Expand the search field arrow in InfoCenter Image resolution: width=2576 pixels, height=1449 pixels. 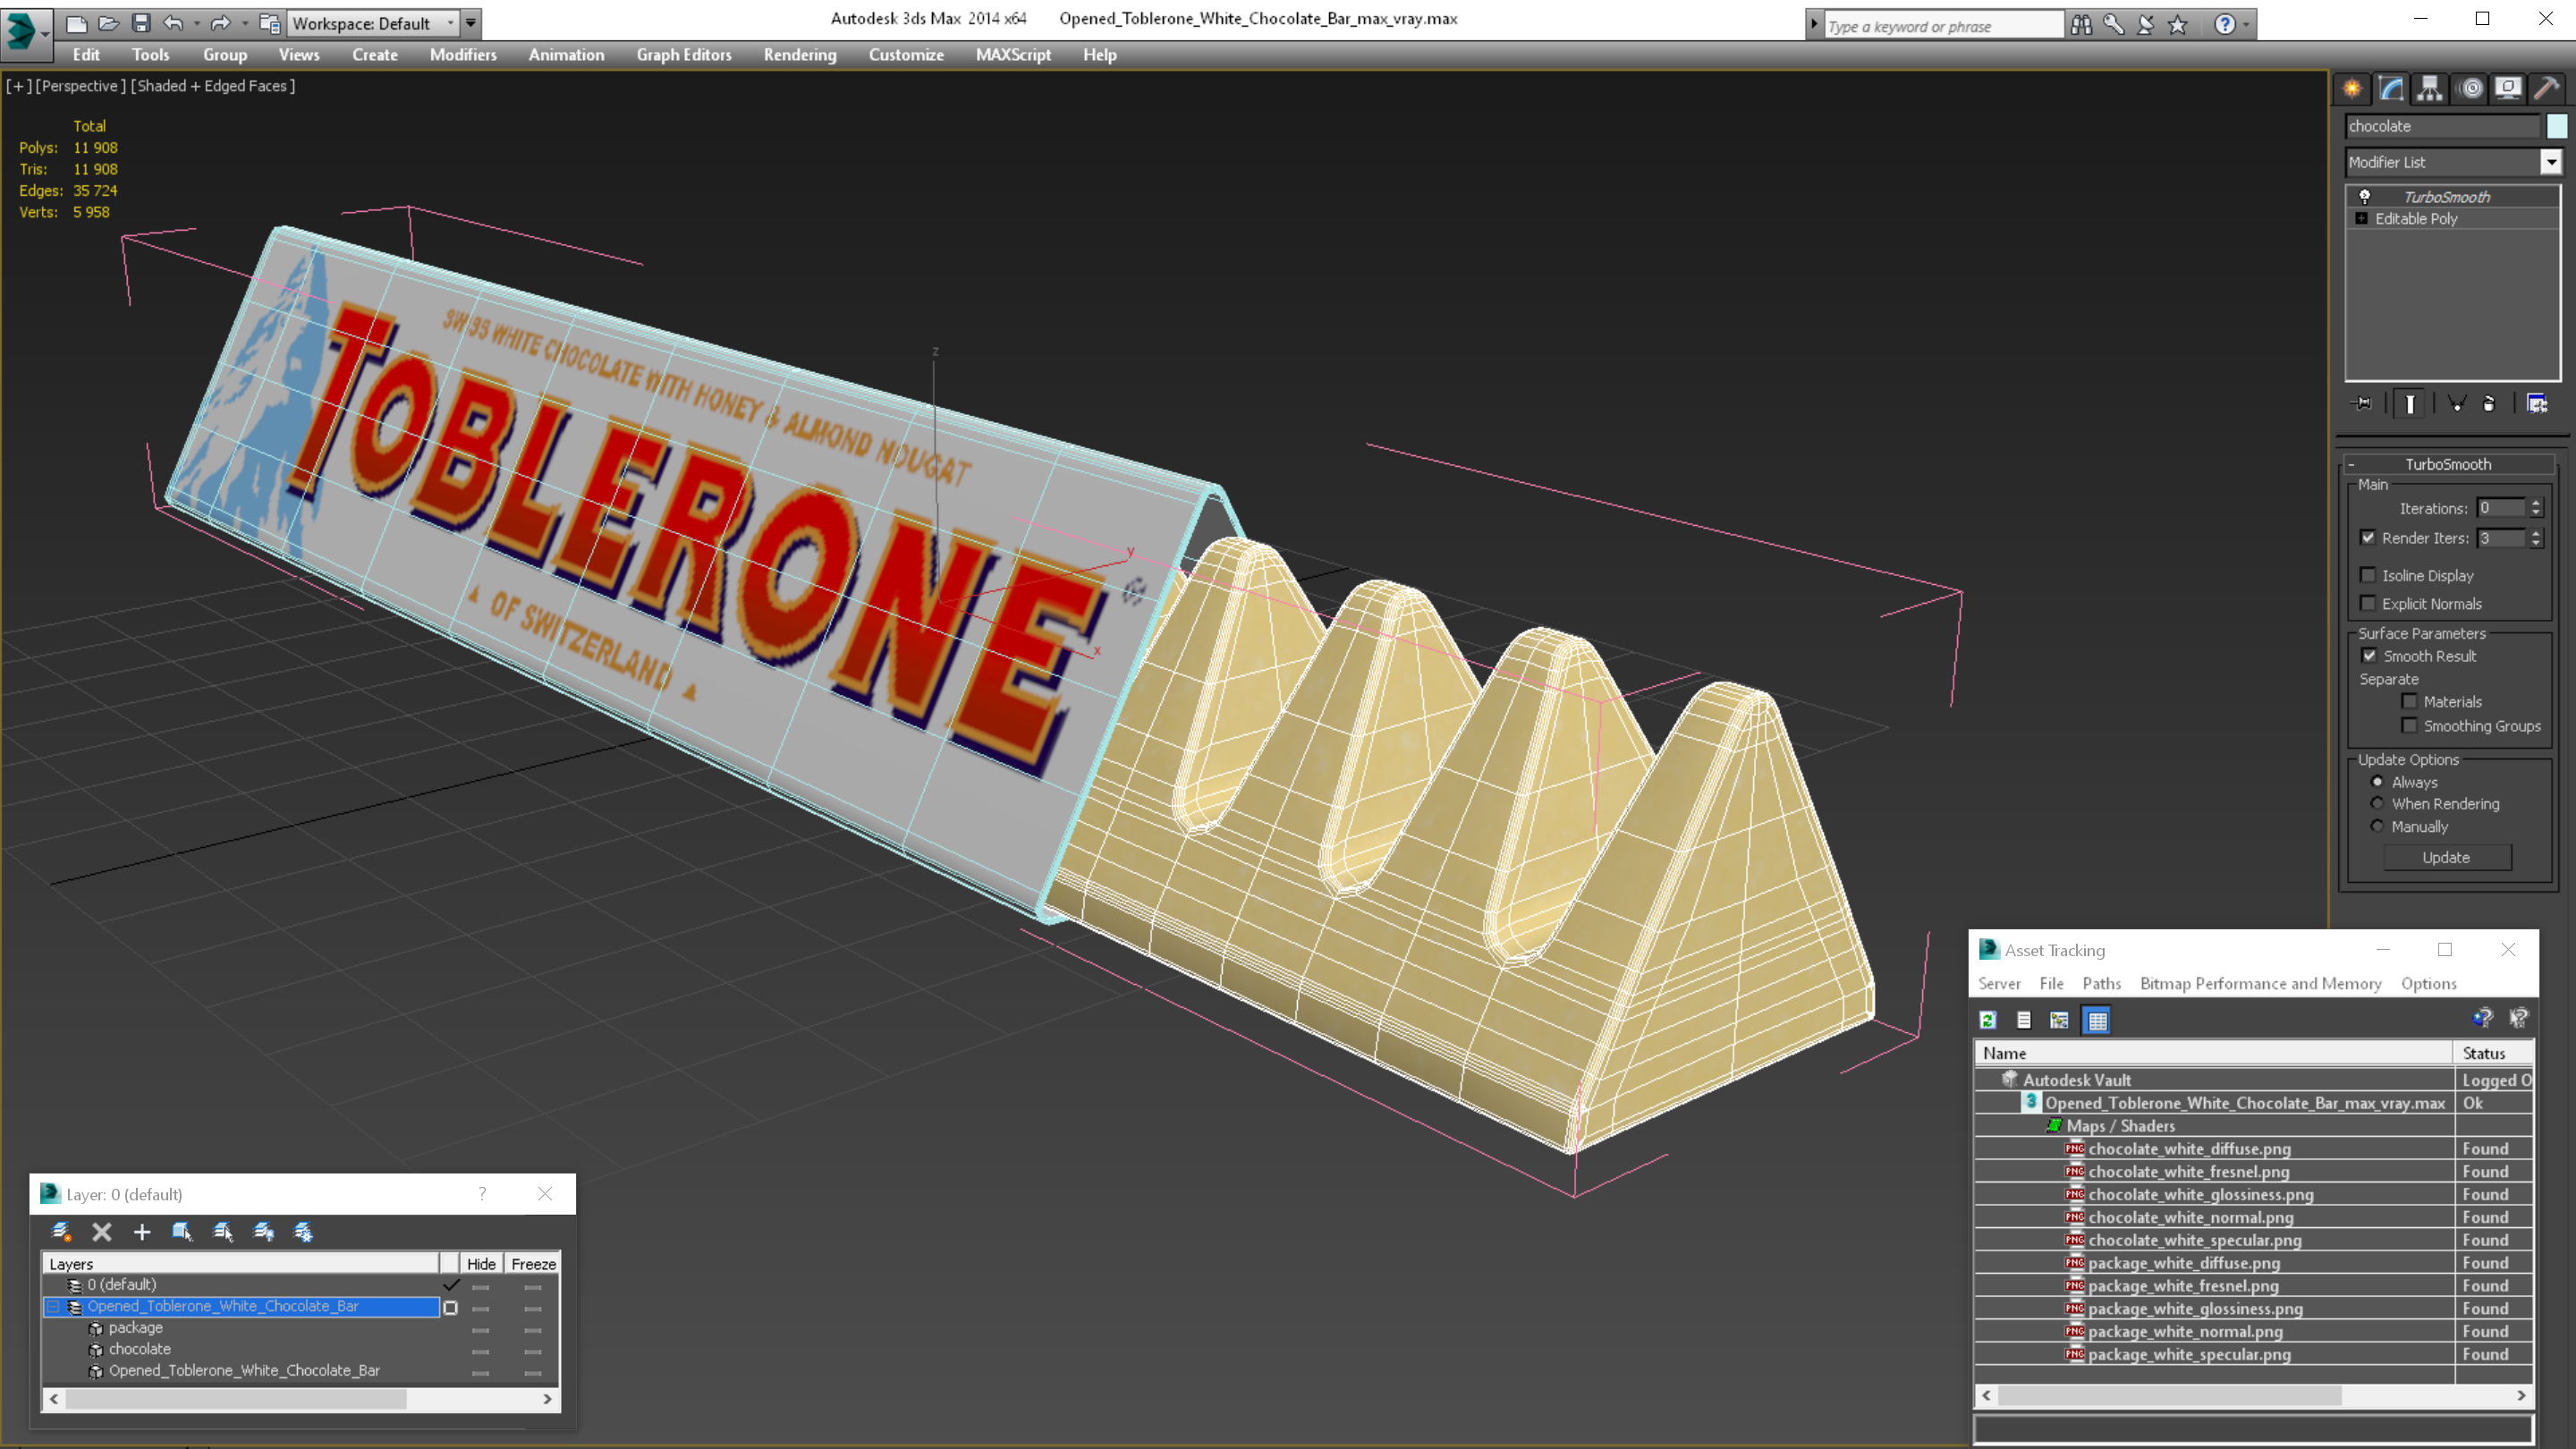click(x=1814, y=25)
